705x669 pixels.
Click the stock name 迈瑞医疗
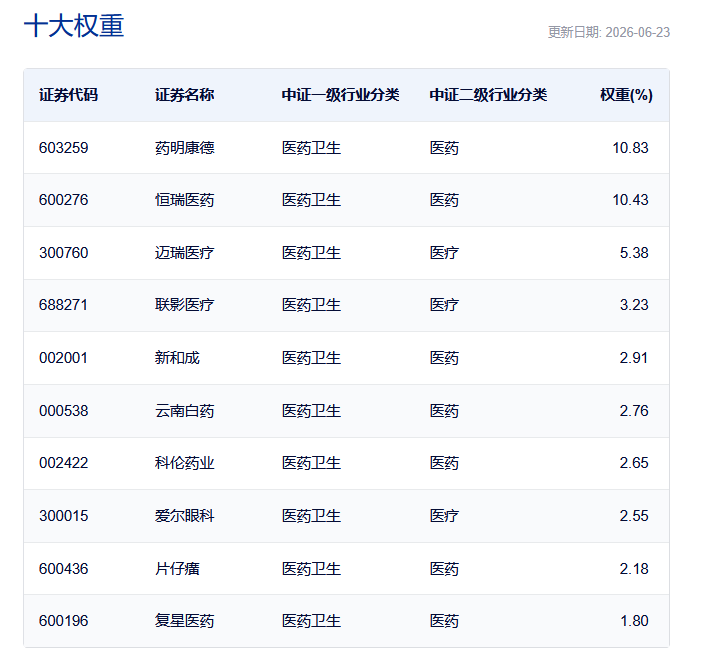coord(184,253)
